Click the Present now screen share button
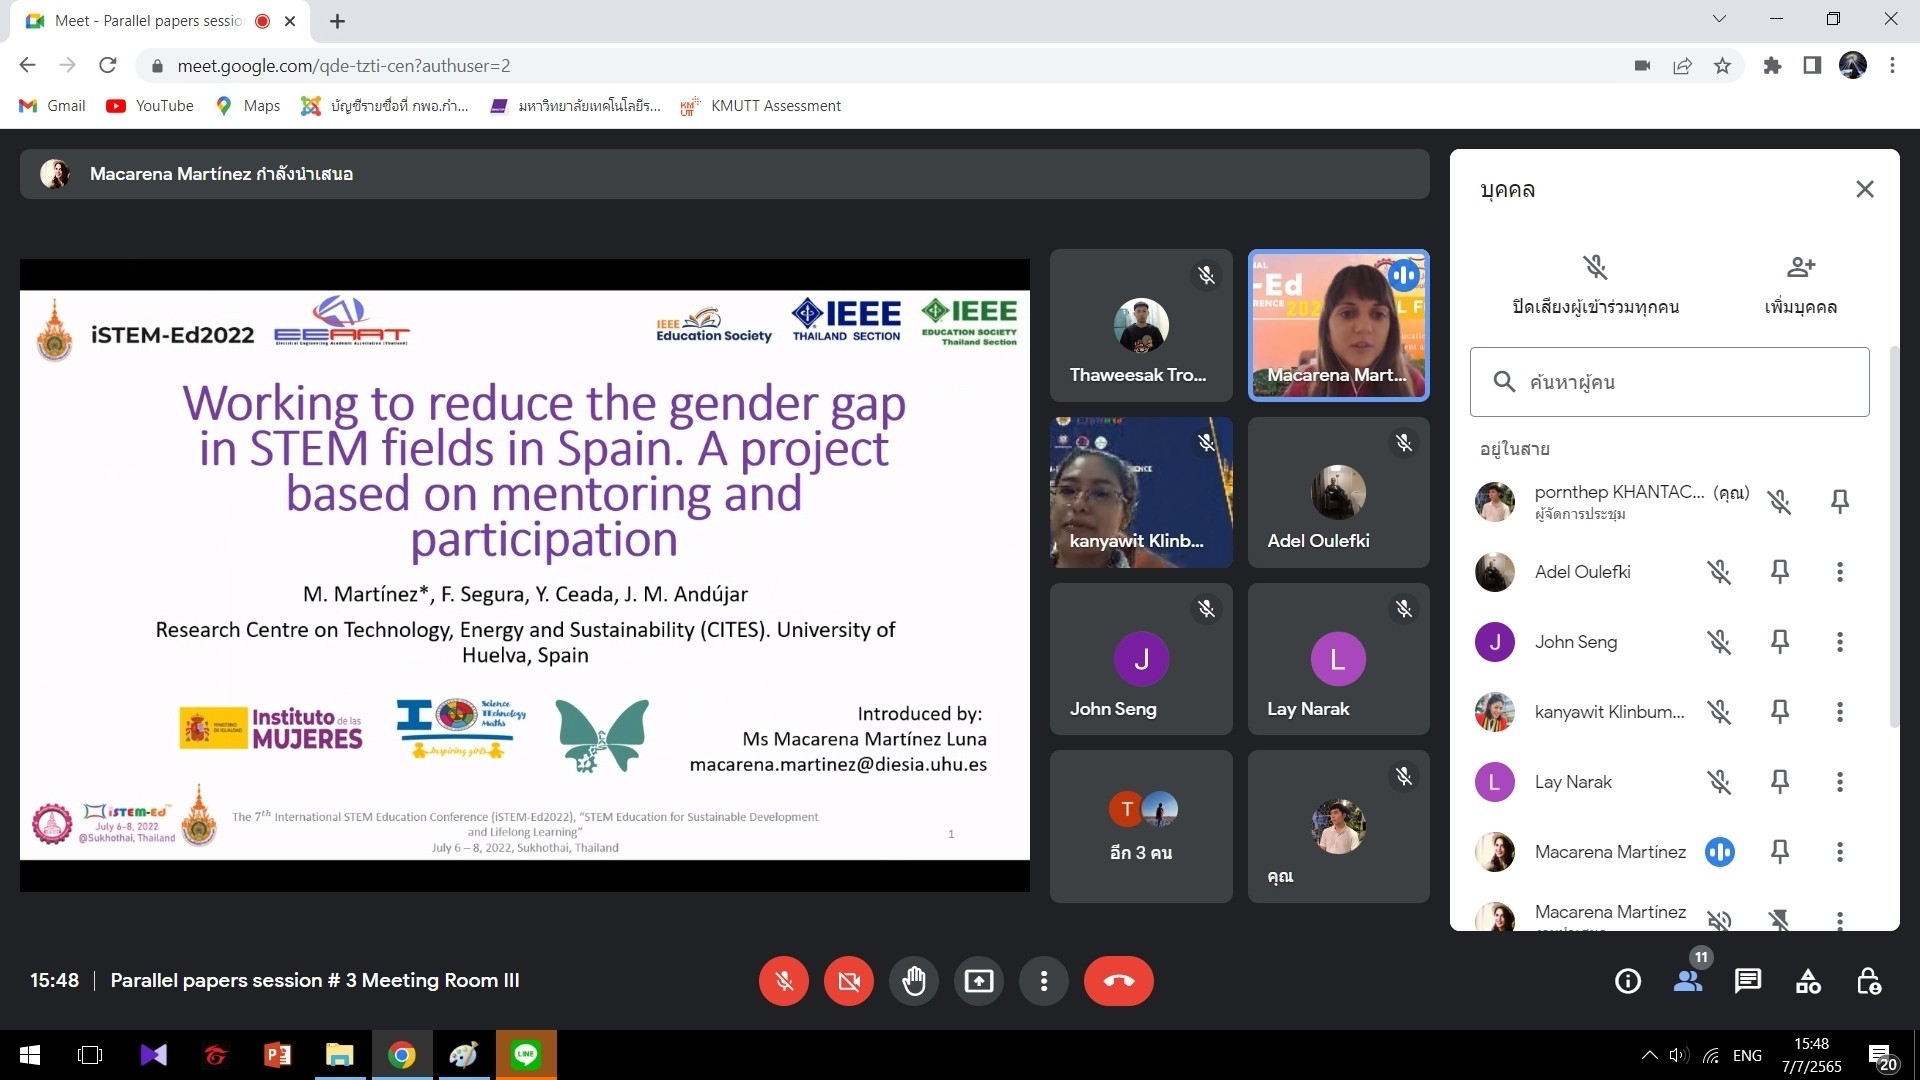Screen dimensions: 1920x1080 coord(979,981)
